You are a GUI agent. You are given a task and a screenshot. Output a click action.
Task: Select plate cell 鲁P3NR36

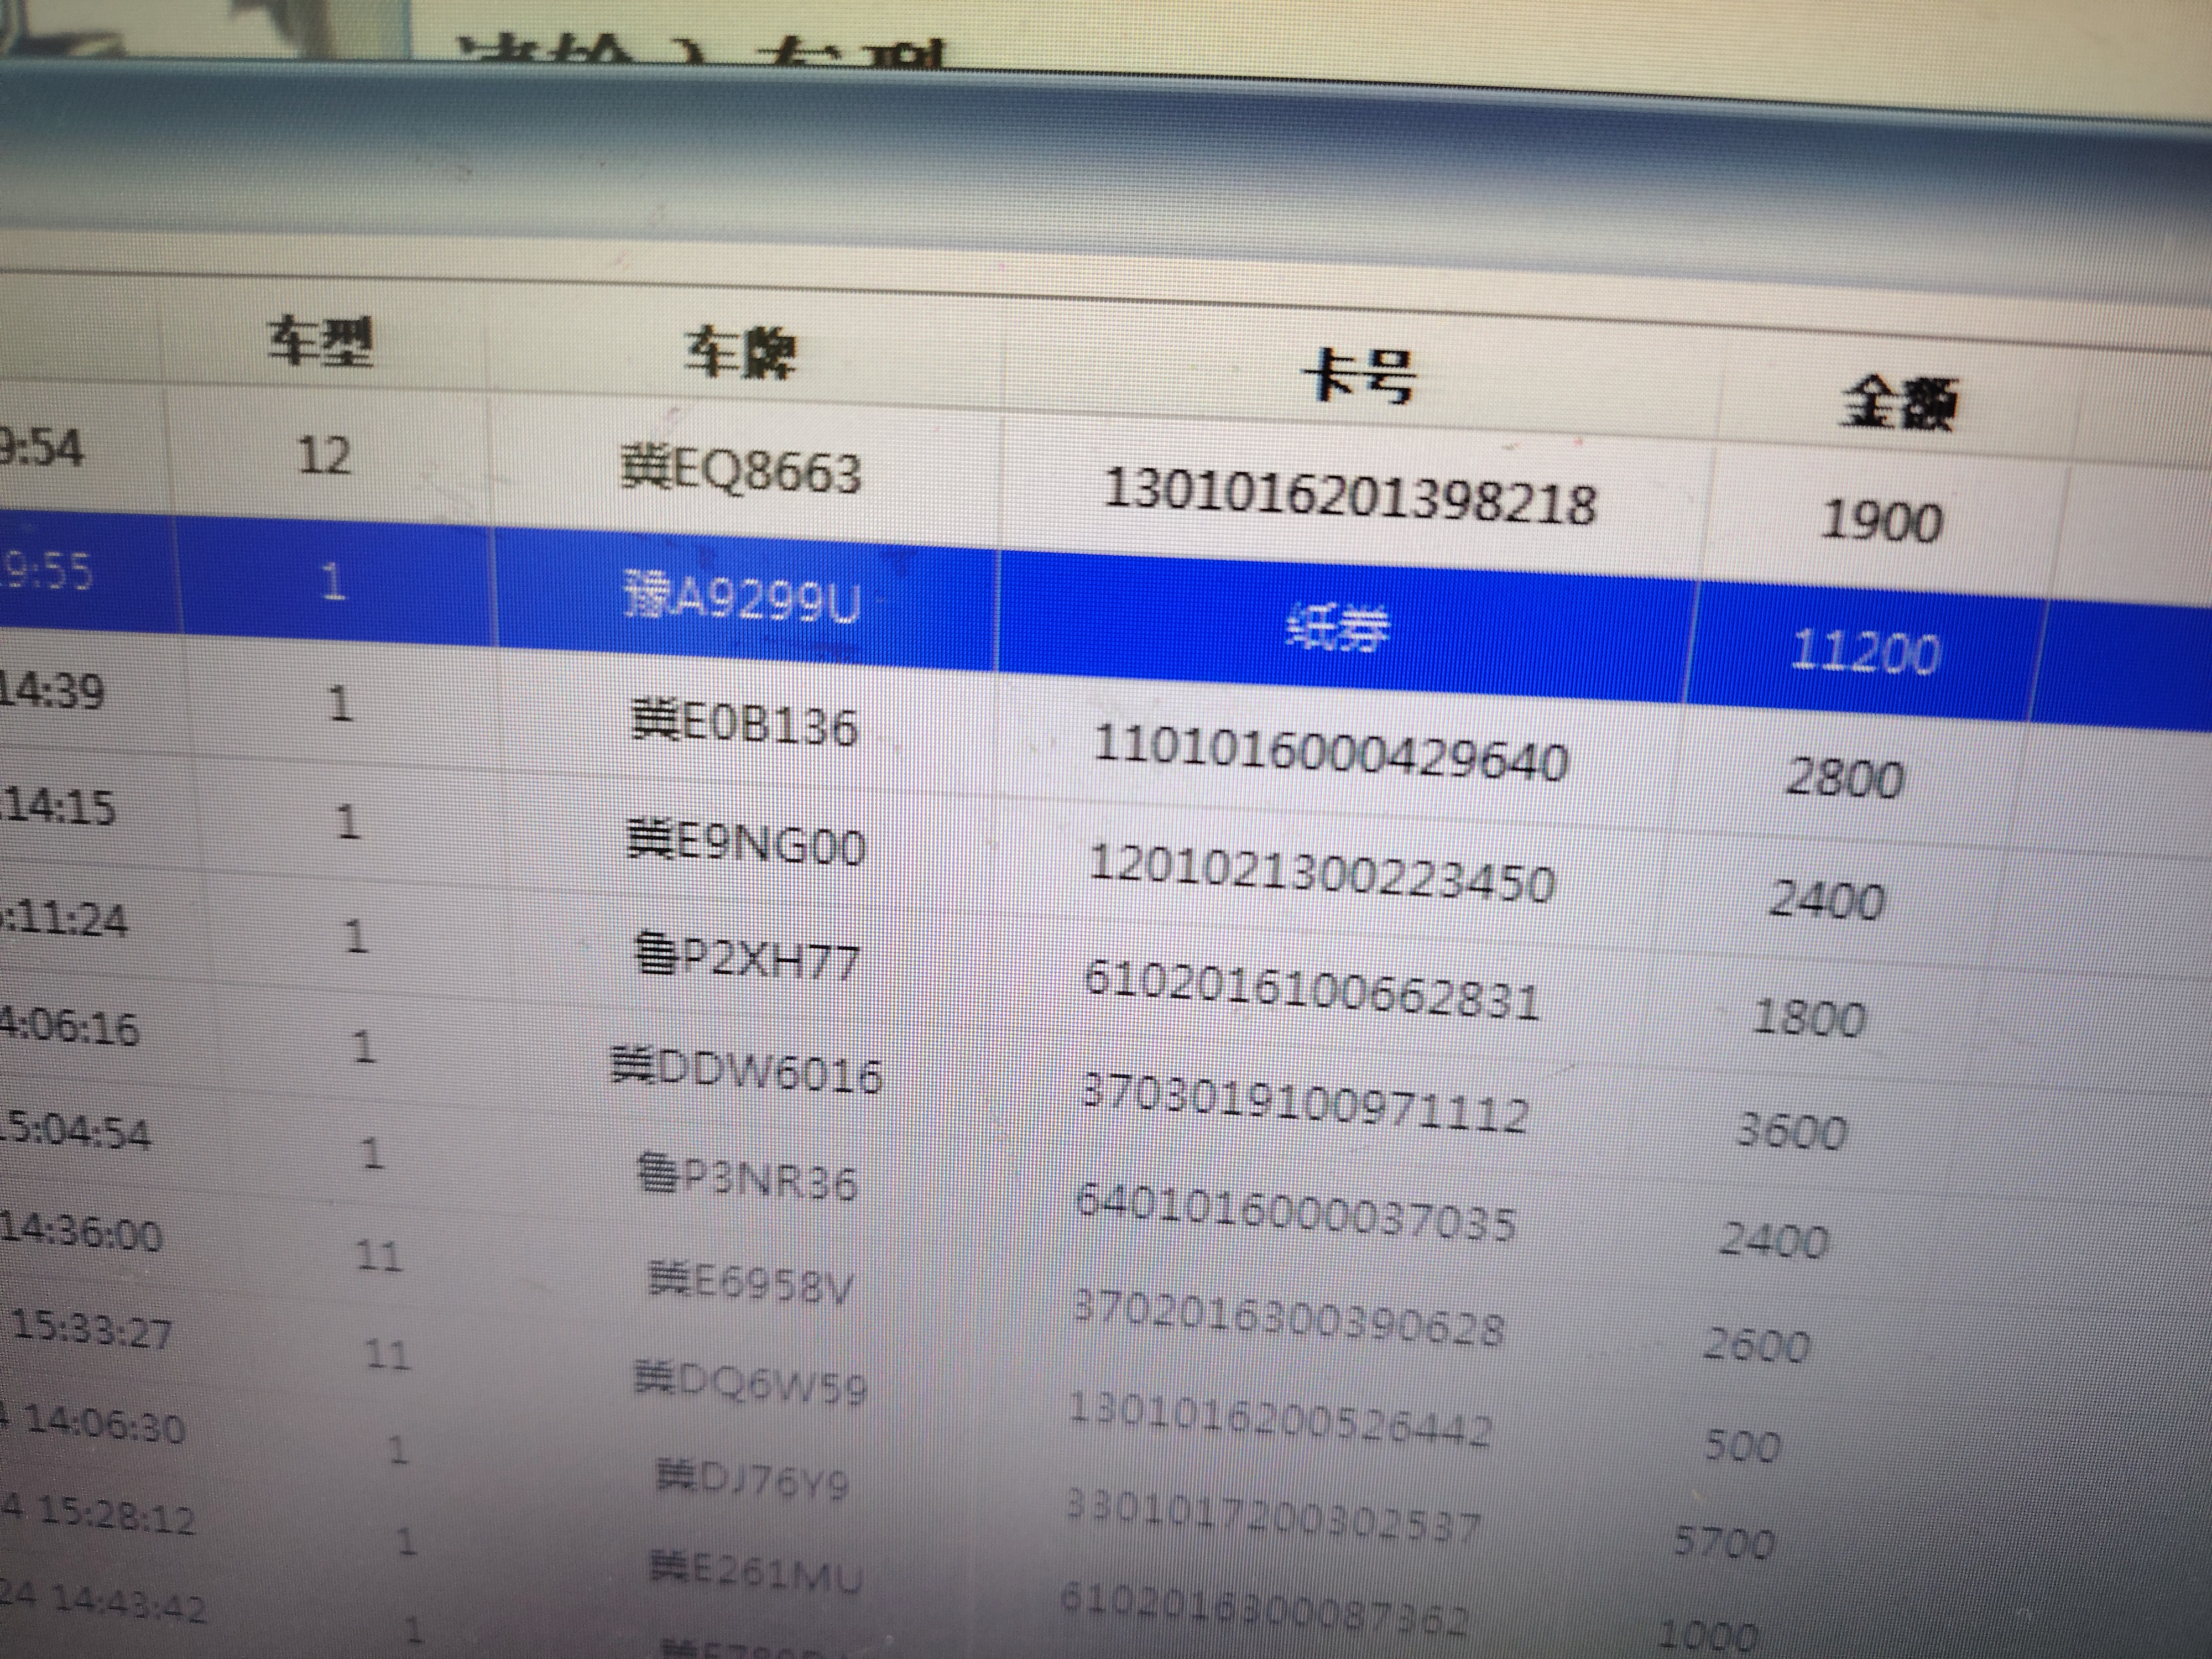pyautogui.click(x=748, y=1178)
